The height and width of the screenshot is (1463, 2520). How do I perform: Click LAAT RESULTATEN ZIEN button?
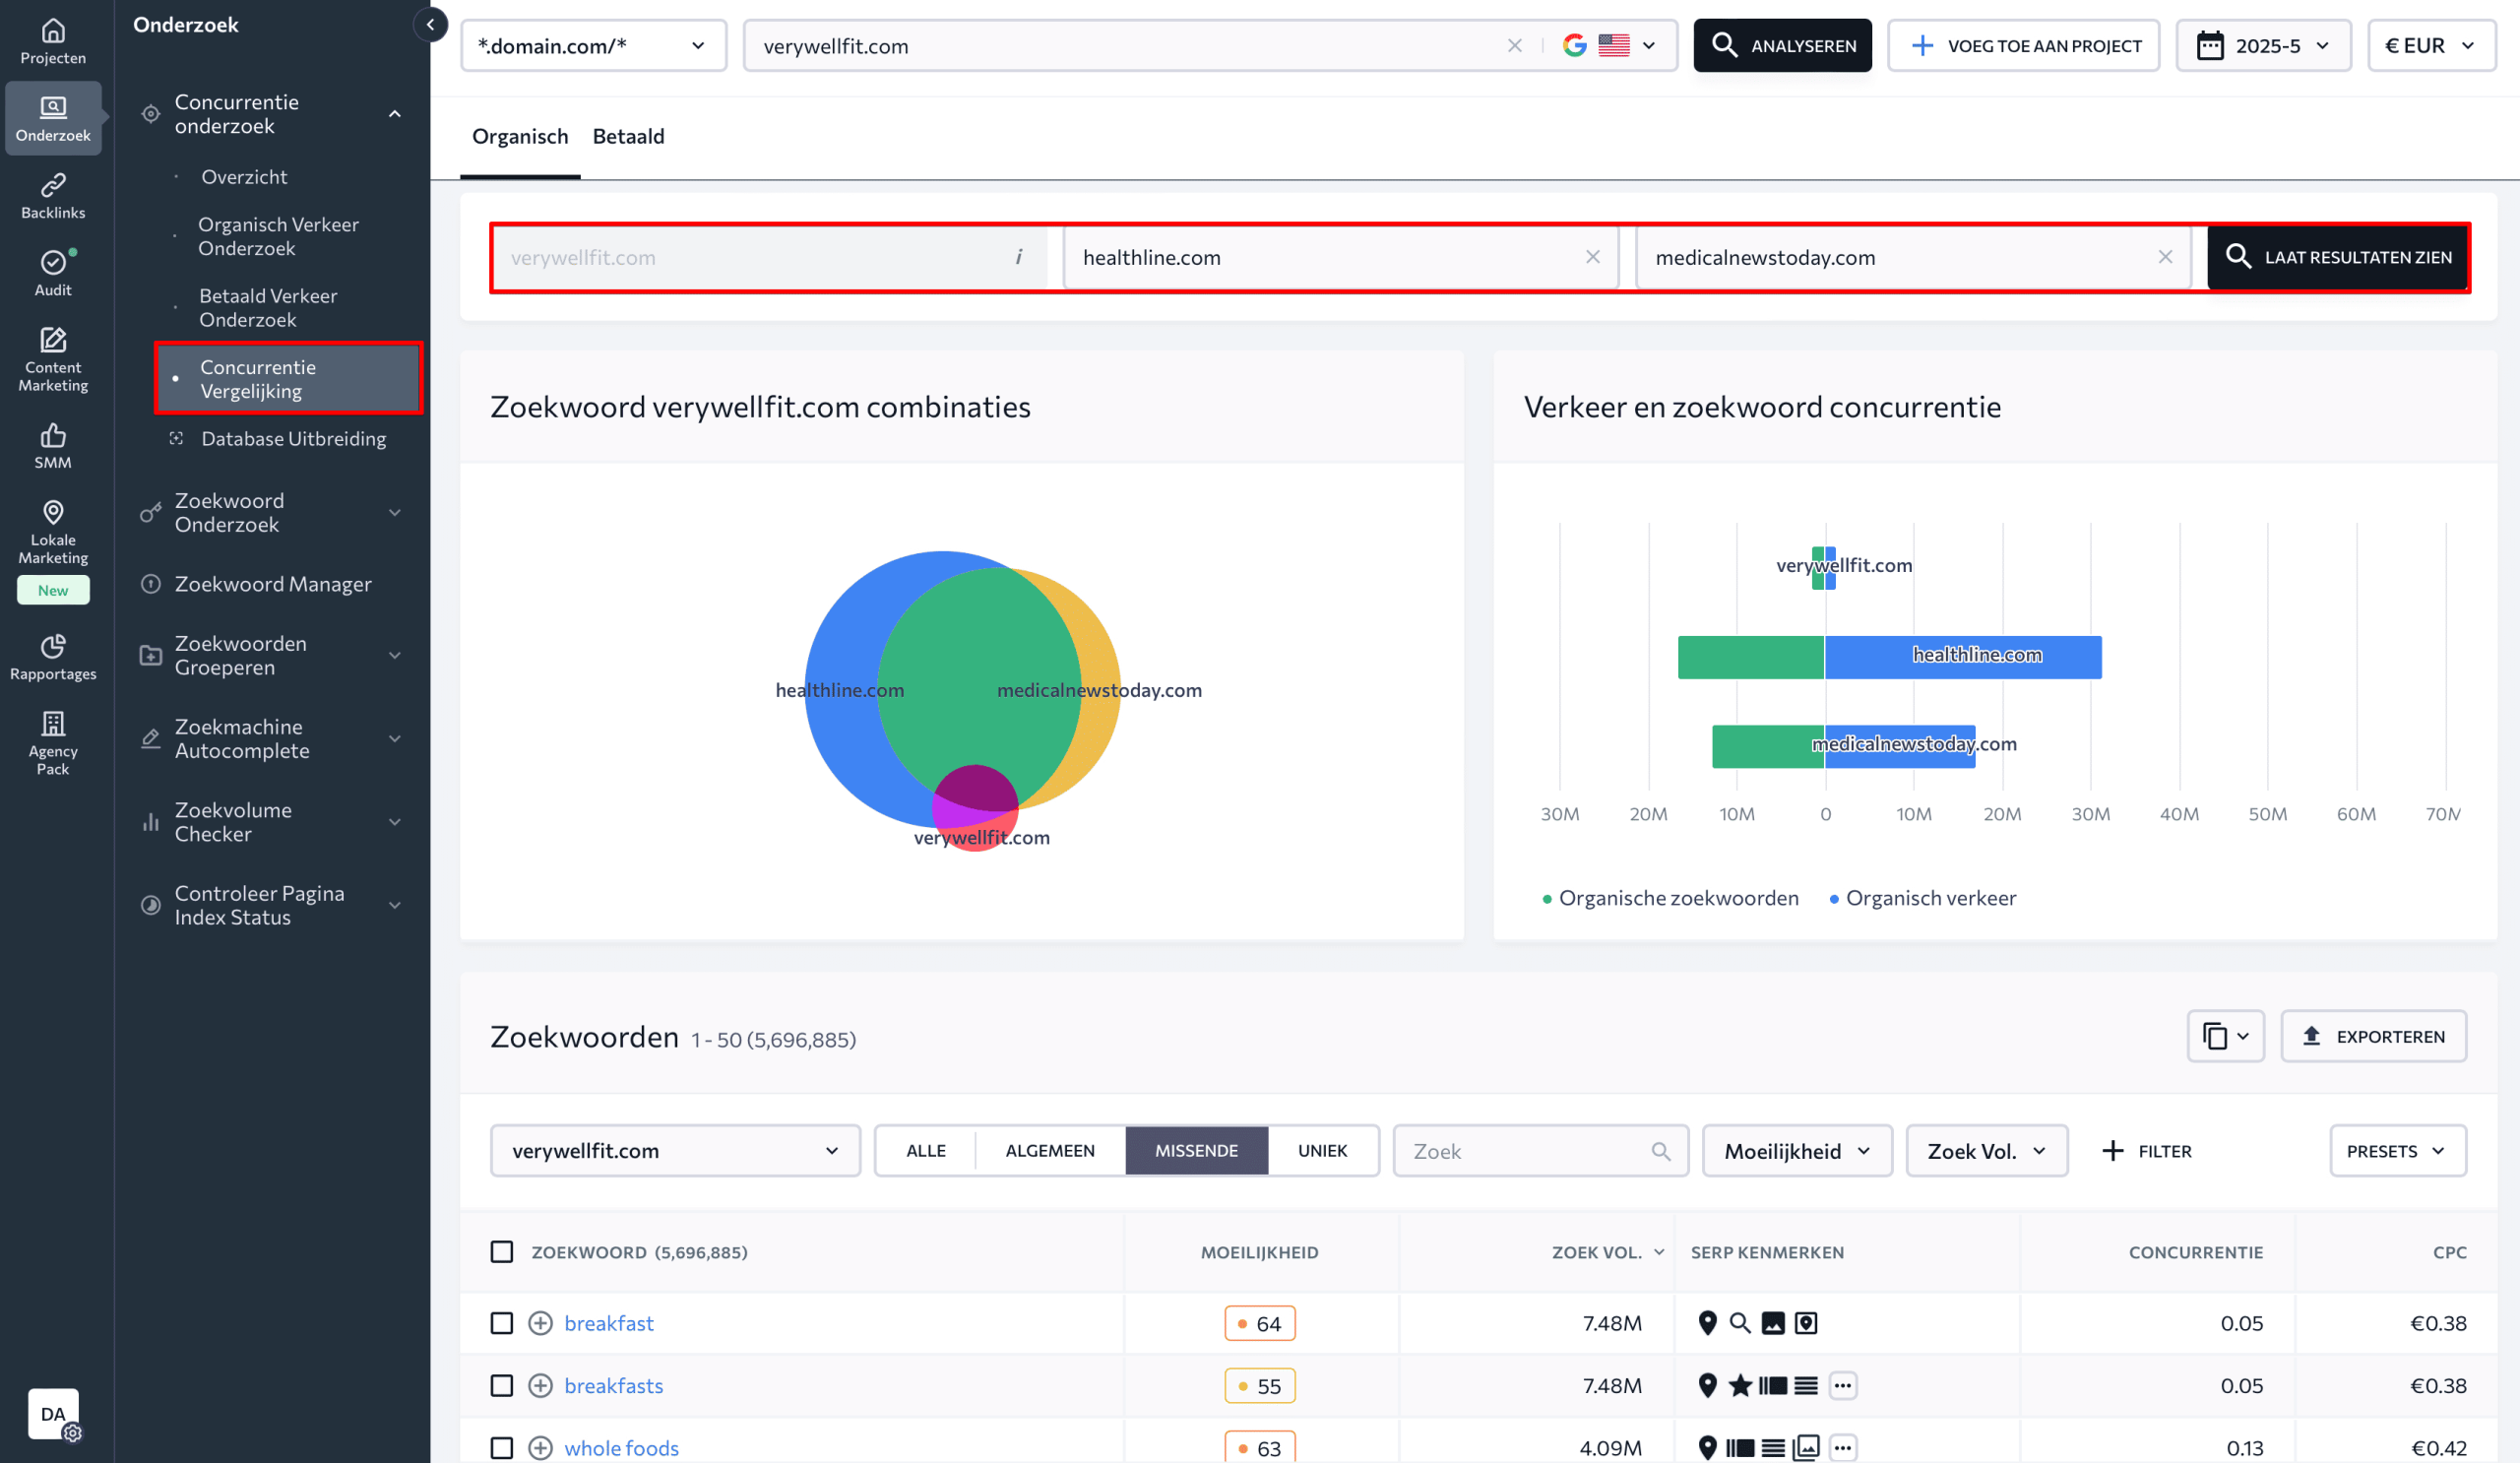(2337, 257)
